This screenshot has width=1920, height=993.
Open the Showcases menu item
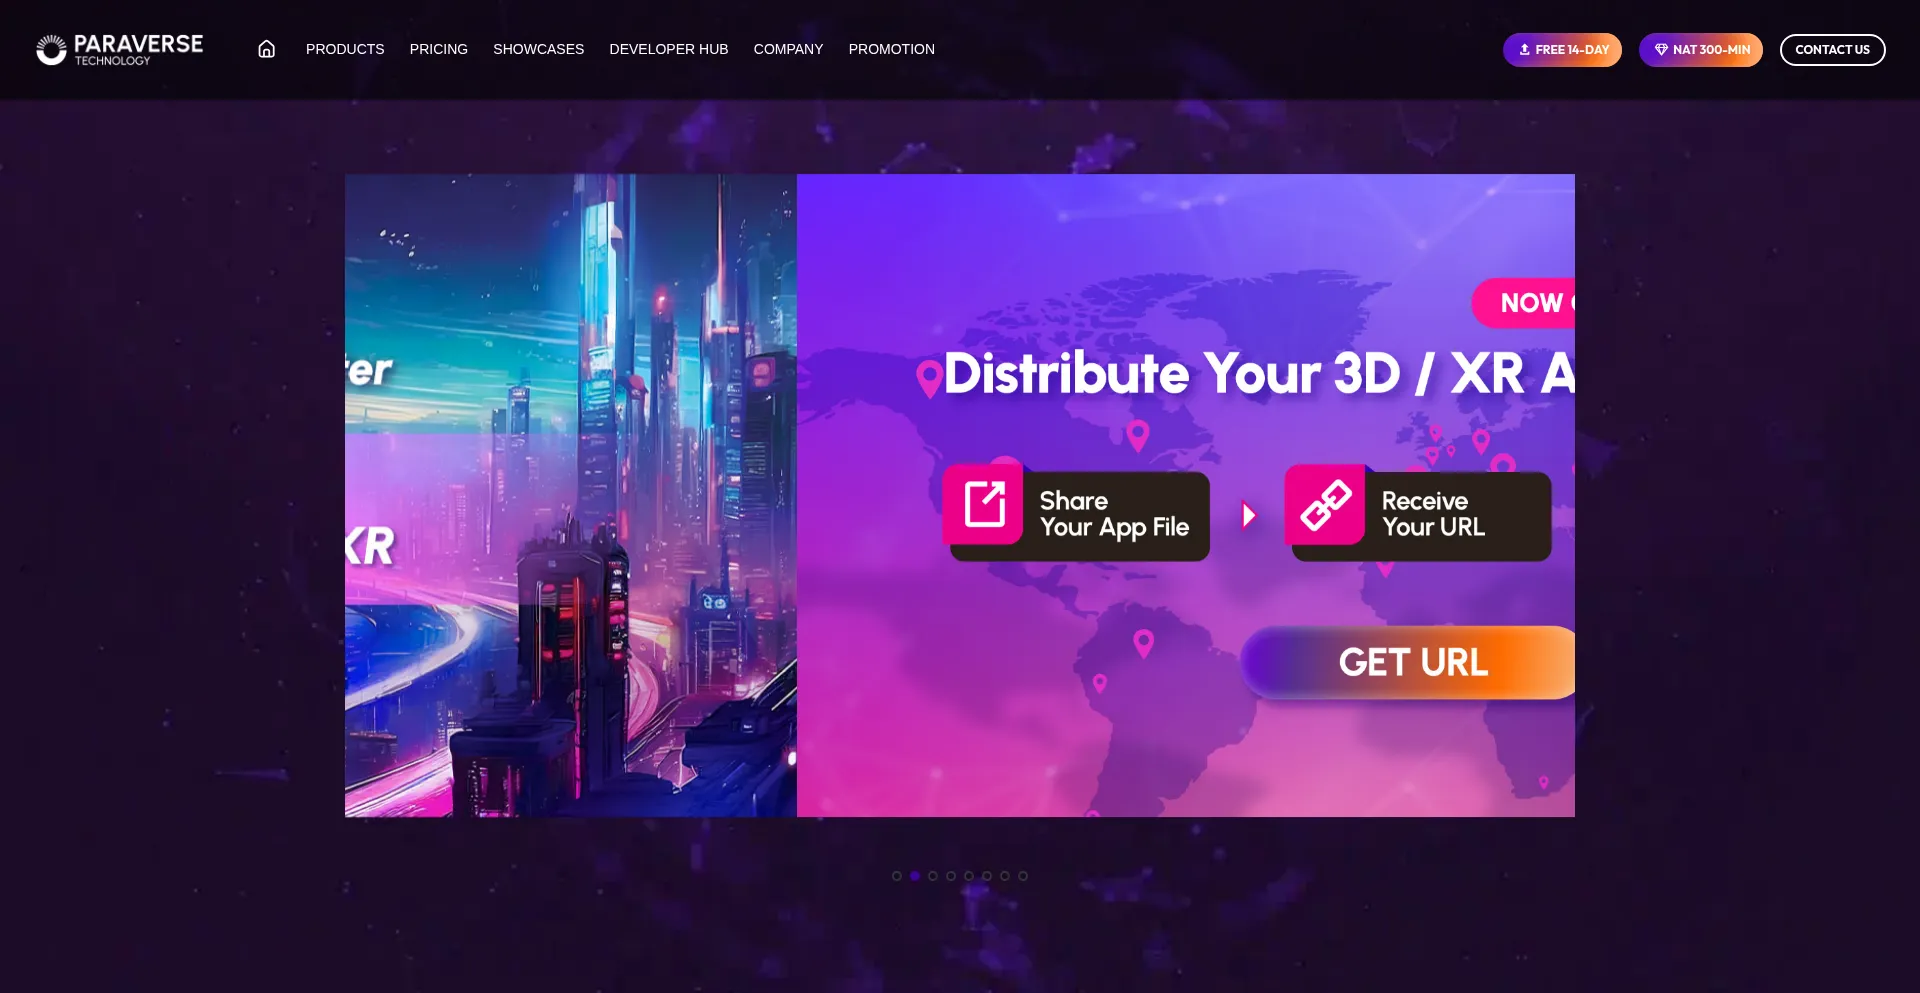[538, 49]
